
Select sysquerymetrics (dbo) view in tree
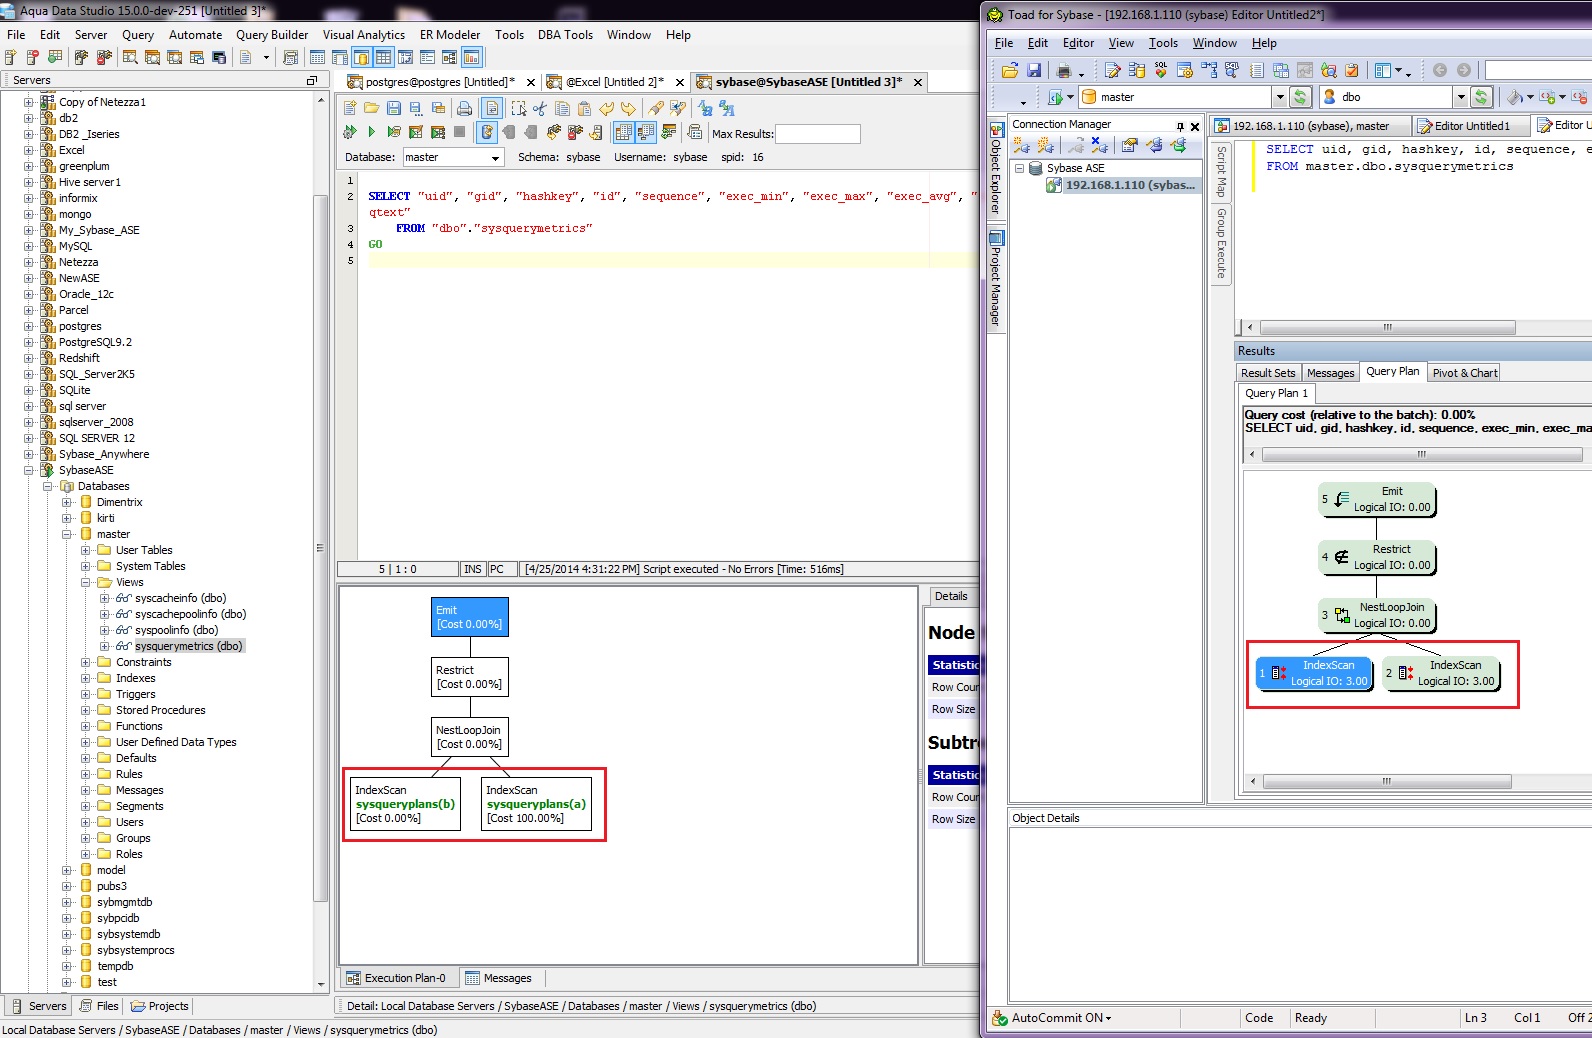pos(188,646)
